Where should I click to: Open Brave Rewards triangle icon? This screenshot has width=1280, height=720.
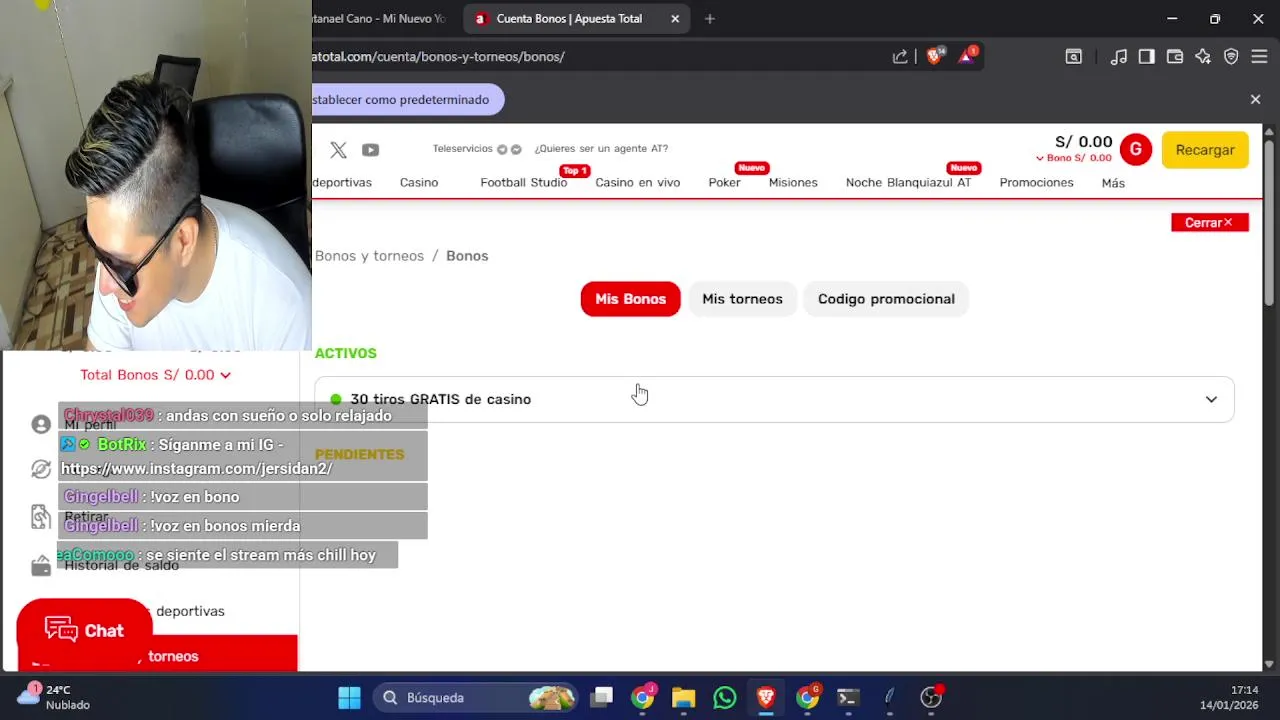tap(967, 56)
